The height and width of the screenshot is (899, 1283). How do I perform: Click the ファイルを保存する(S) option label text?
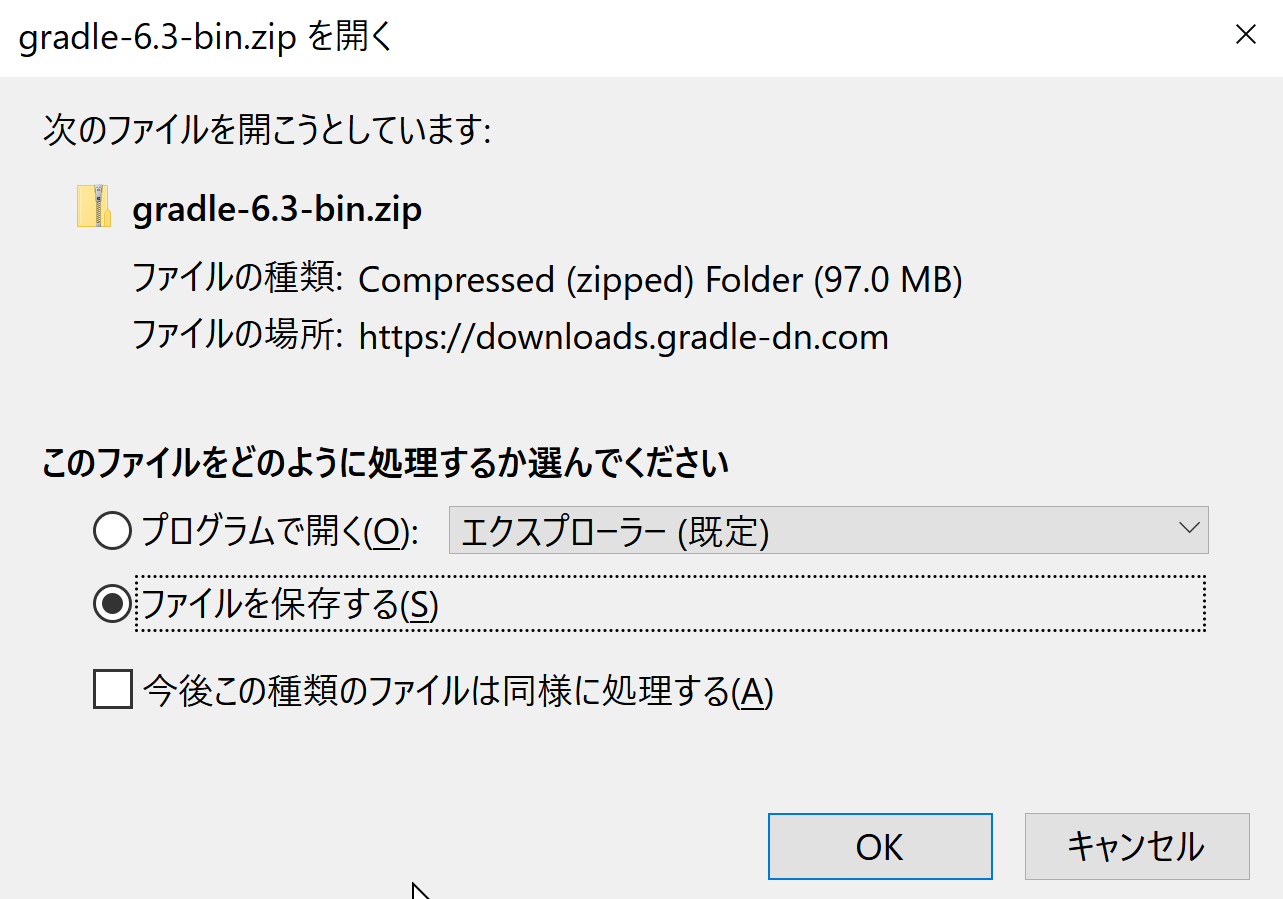pos(290,604)
